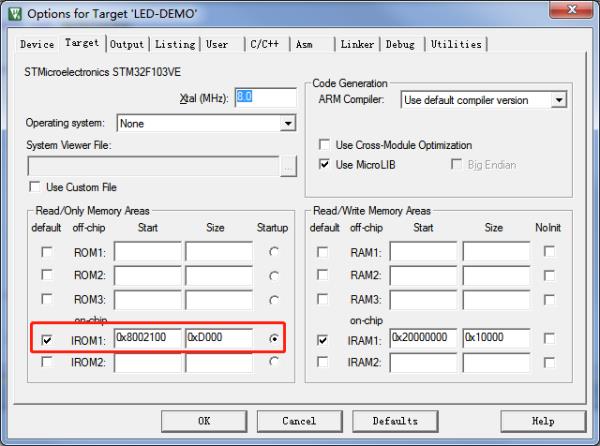Screen dimensions: 600x446
Task: Go to the Linker tab
Action: 357,45
